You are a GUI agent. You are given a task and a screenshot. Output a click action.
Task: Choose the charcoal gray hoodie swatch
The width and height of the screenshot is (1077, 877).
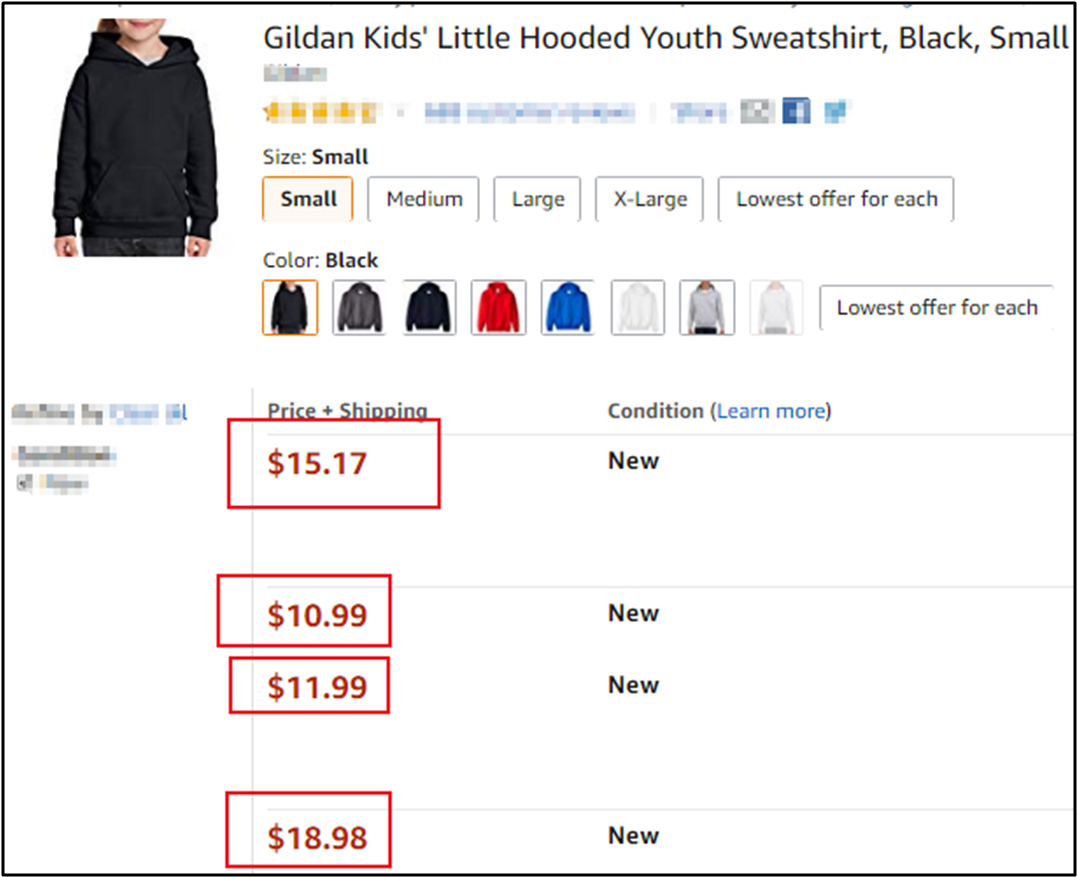coord(359,307)
